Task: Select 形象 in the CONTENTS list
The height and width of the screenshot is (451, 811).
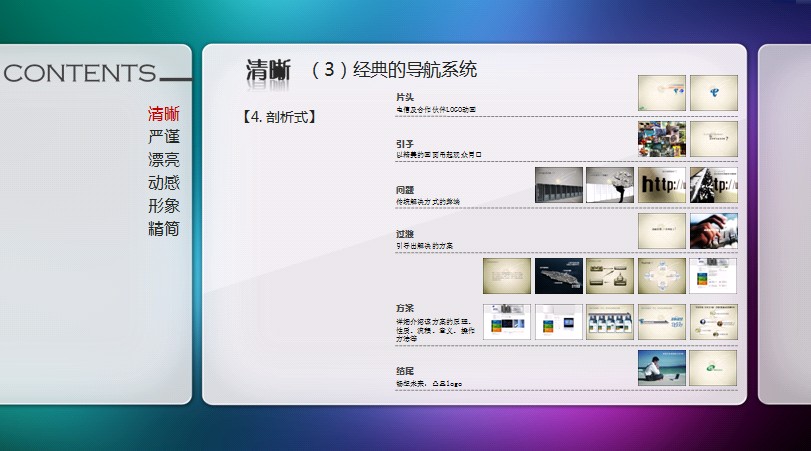Action: (x=163, y=206)
